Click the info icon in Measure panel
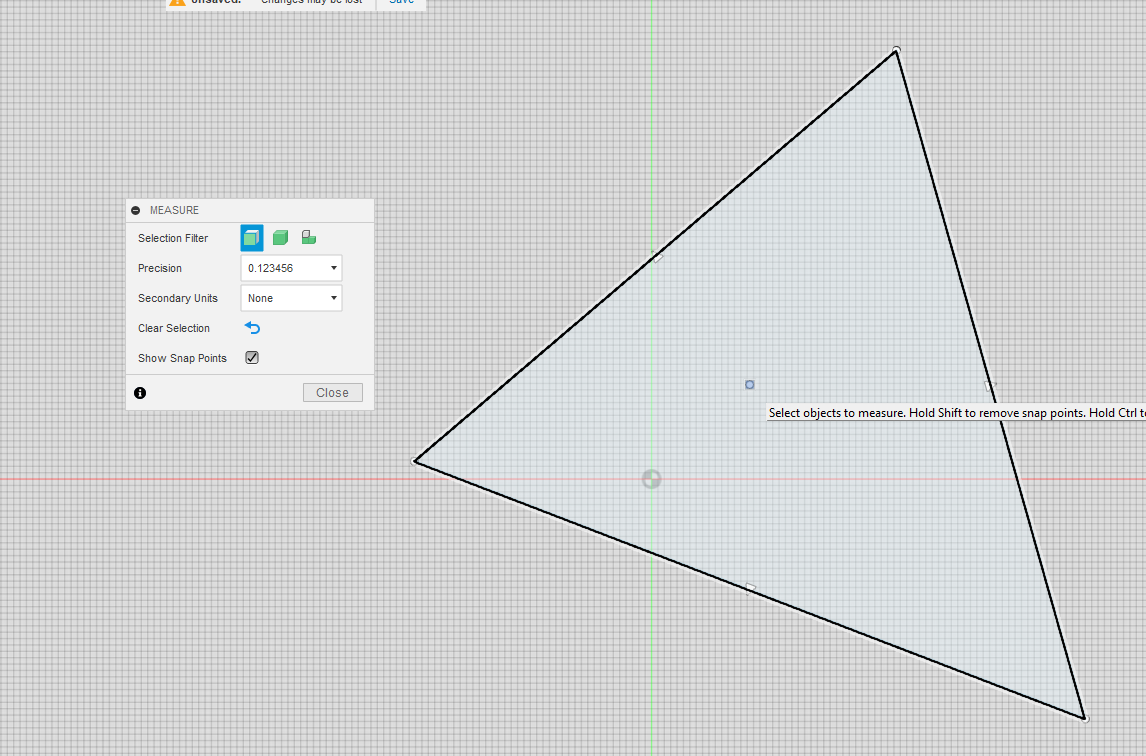Viewport: 1146px width, 756px height. 140,393
